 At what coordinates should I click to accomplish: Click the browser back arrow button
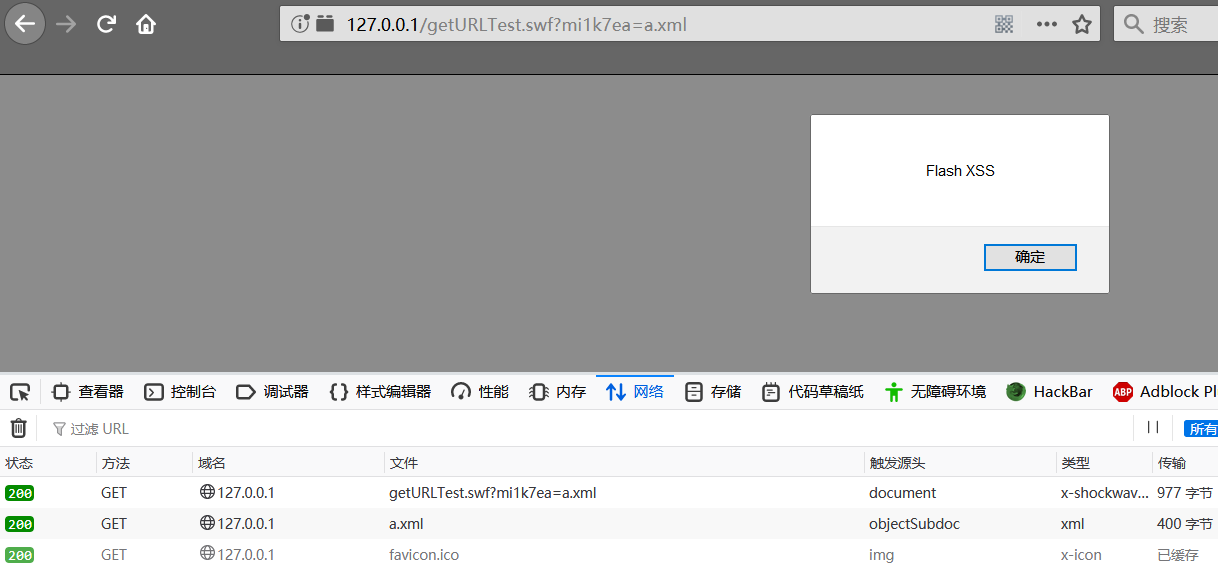(25, 24)
